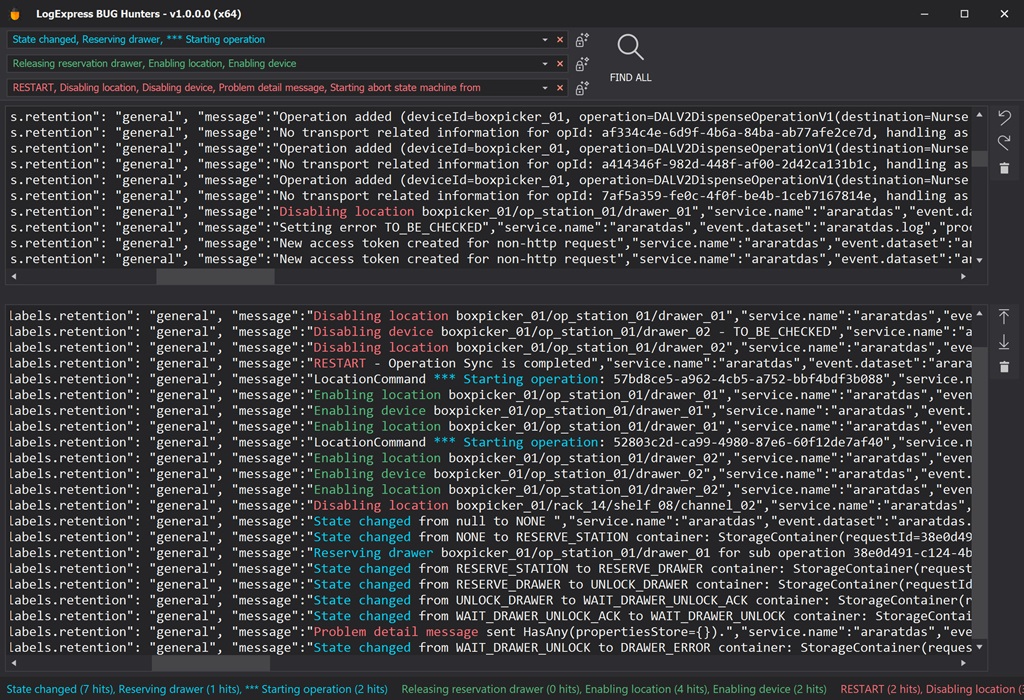Open the red search field history dropdown
The width and height of the screenshot is (1024, 700).
pyautogui.click(x=545, y=88)
